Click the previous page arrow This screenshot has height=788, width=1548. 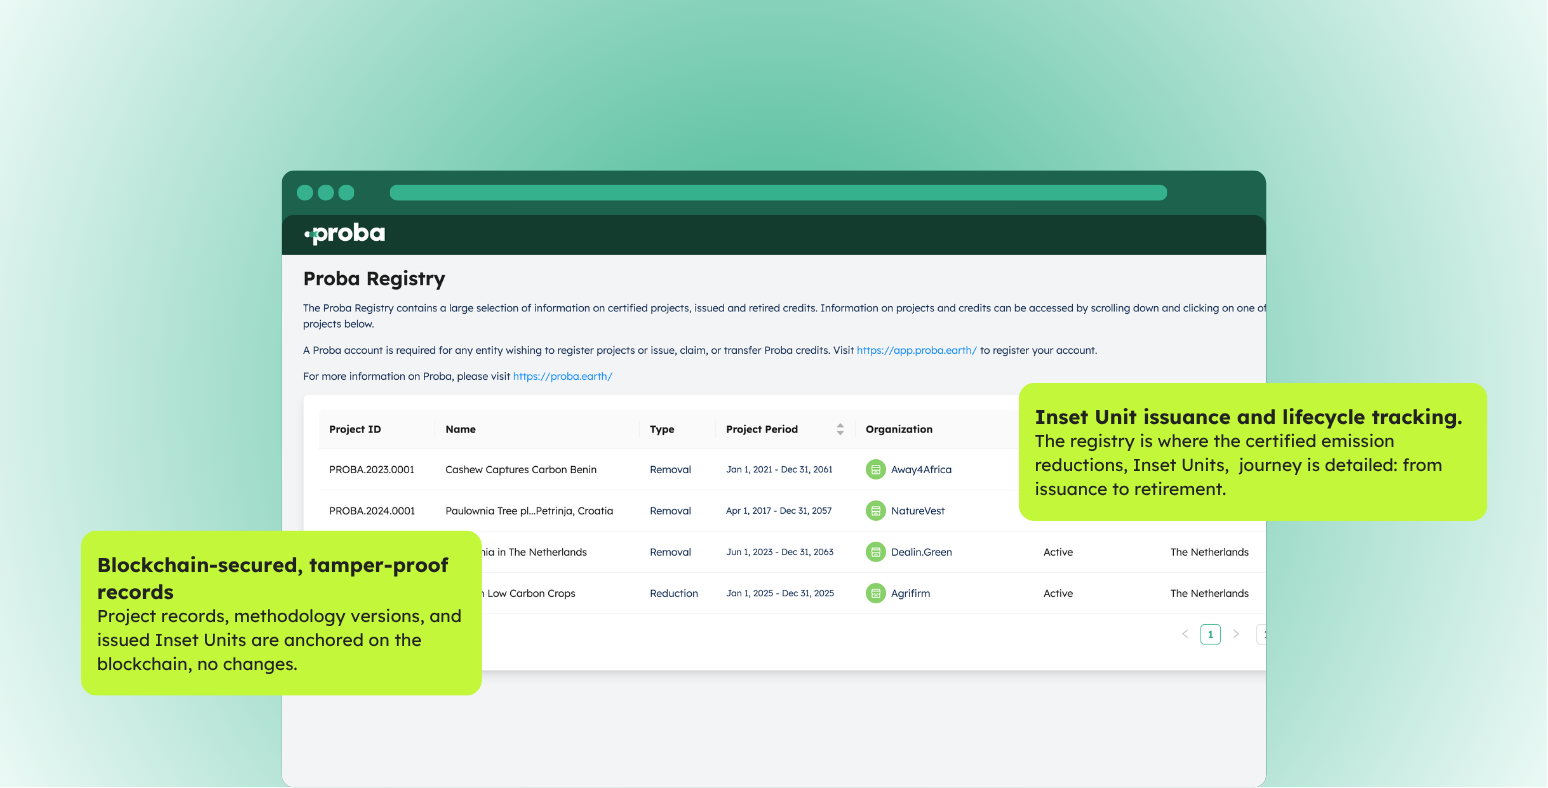coord(1185,634)
